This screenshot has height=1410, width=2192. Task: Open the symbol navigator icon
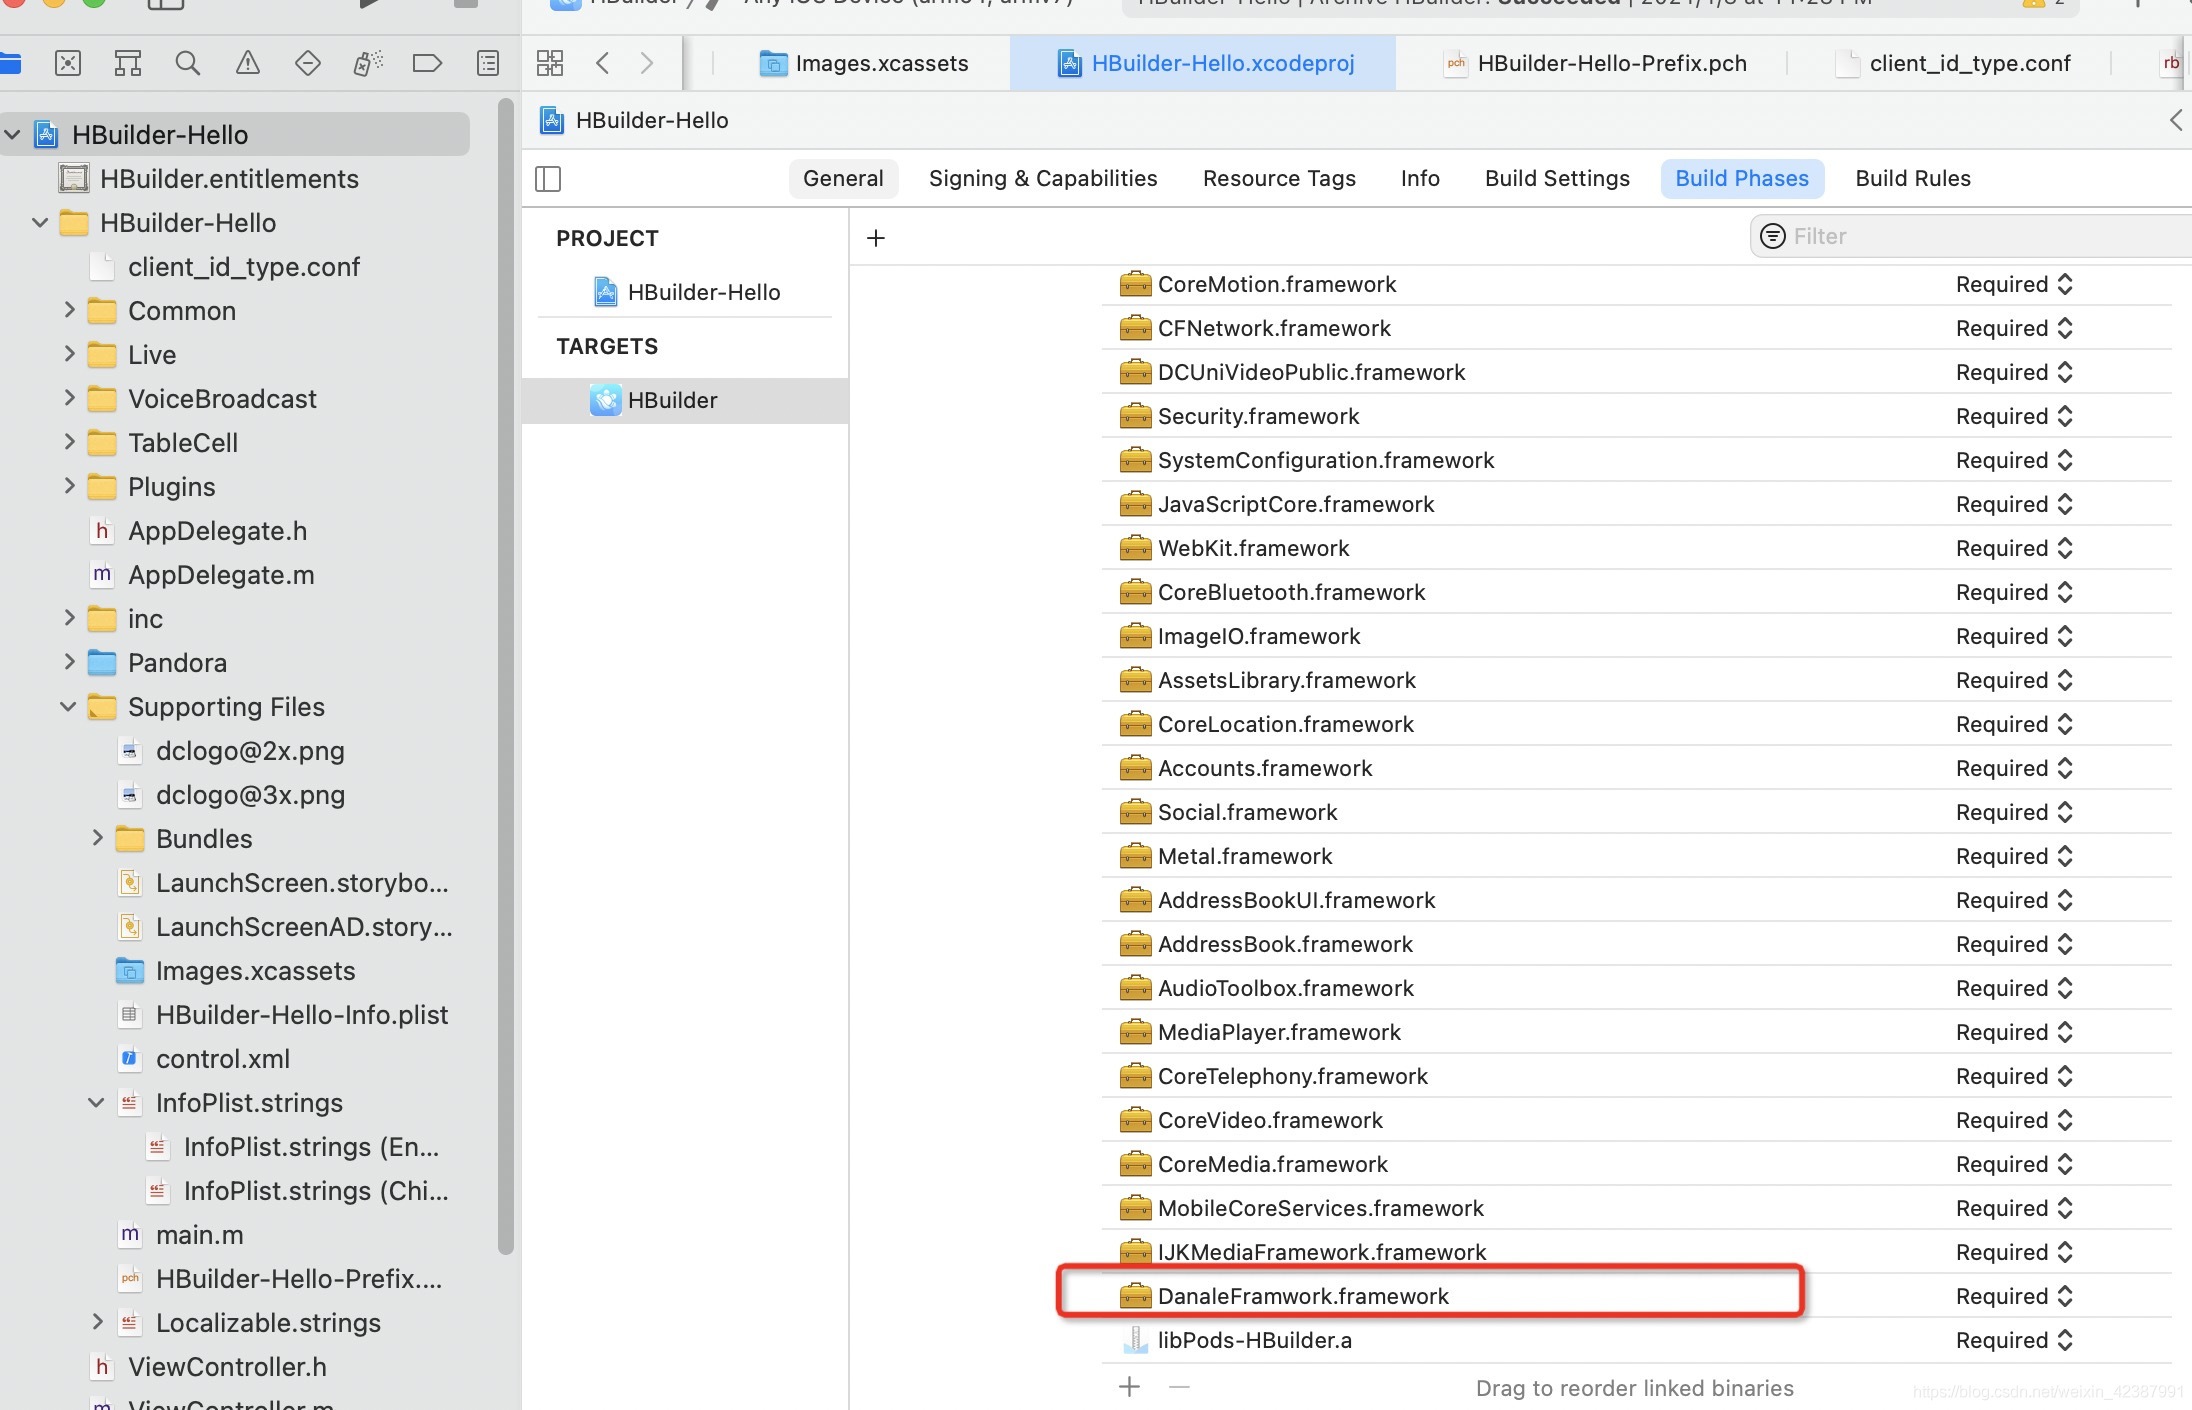[x=128, y=64]
